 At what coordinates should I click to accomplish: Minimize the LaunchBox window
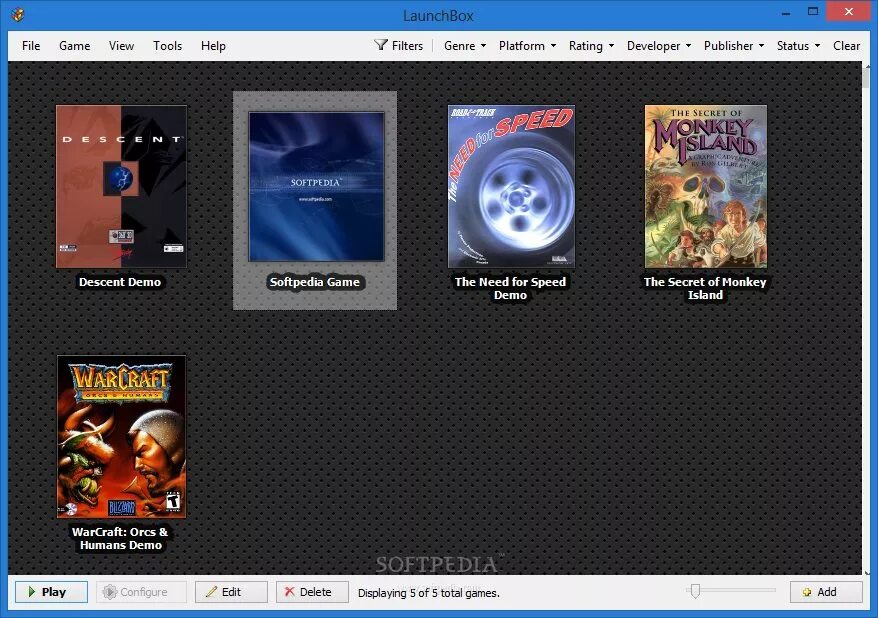point(786,12)
